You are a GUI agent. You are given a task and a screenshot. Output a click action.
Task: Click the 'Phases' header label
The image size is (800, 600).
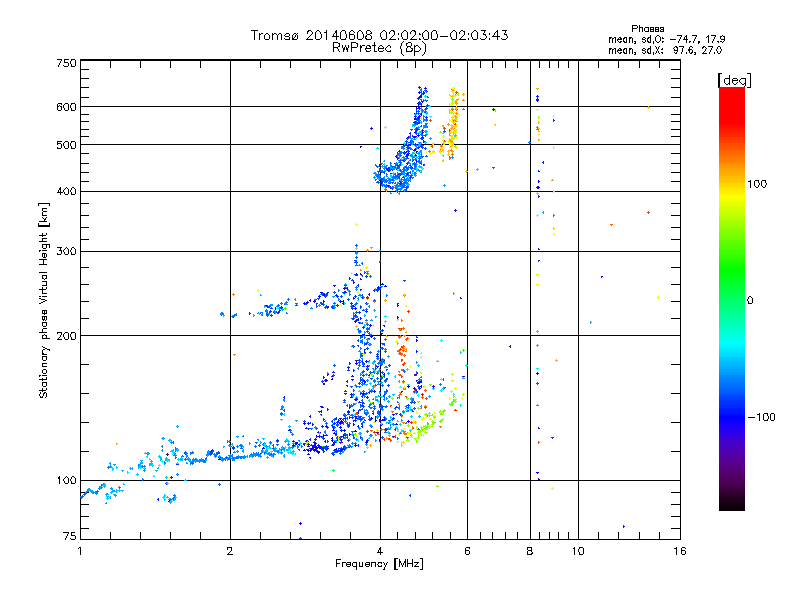[647, 29]
